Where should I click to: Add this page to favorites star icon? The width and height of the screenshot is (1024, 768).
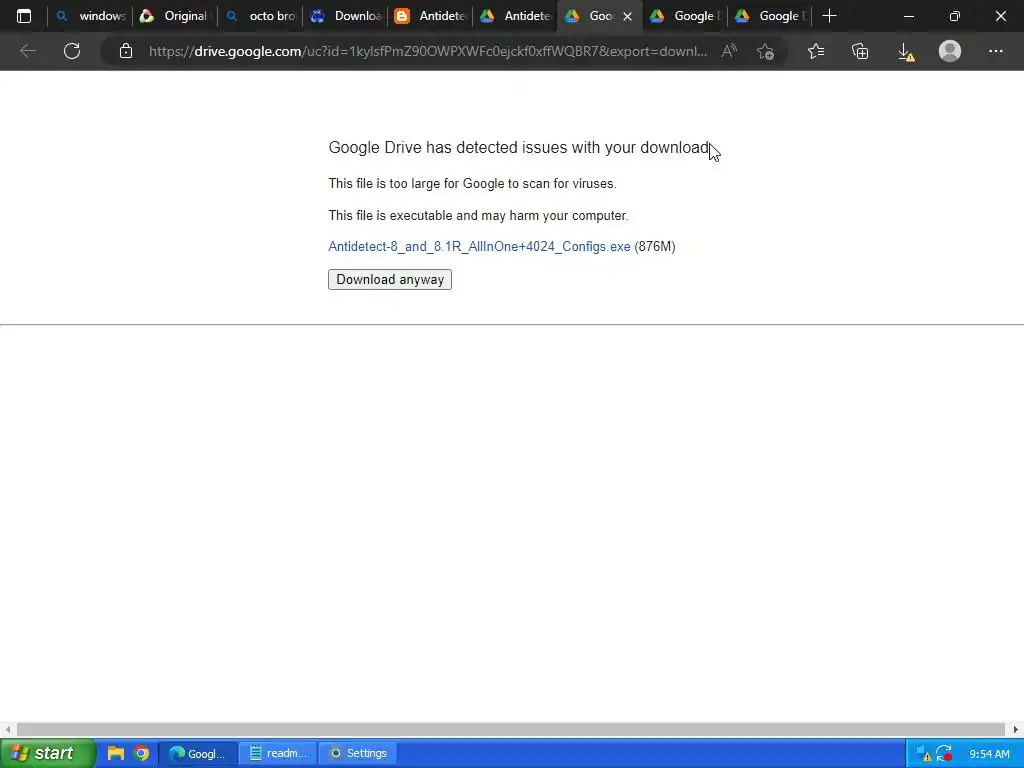point(765,51)
